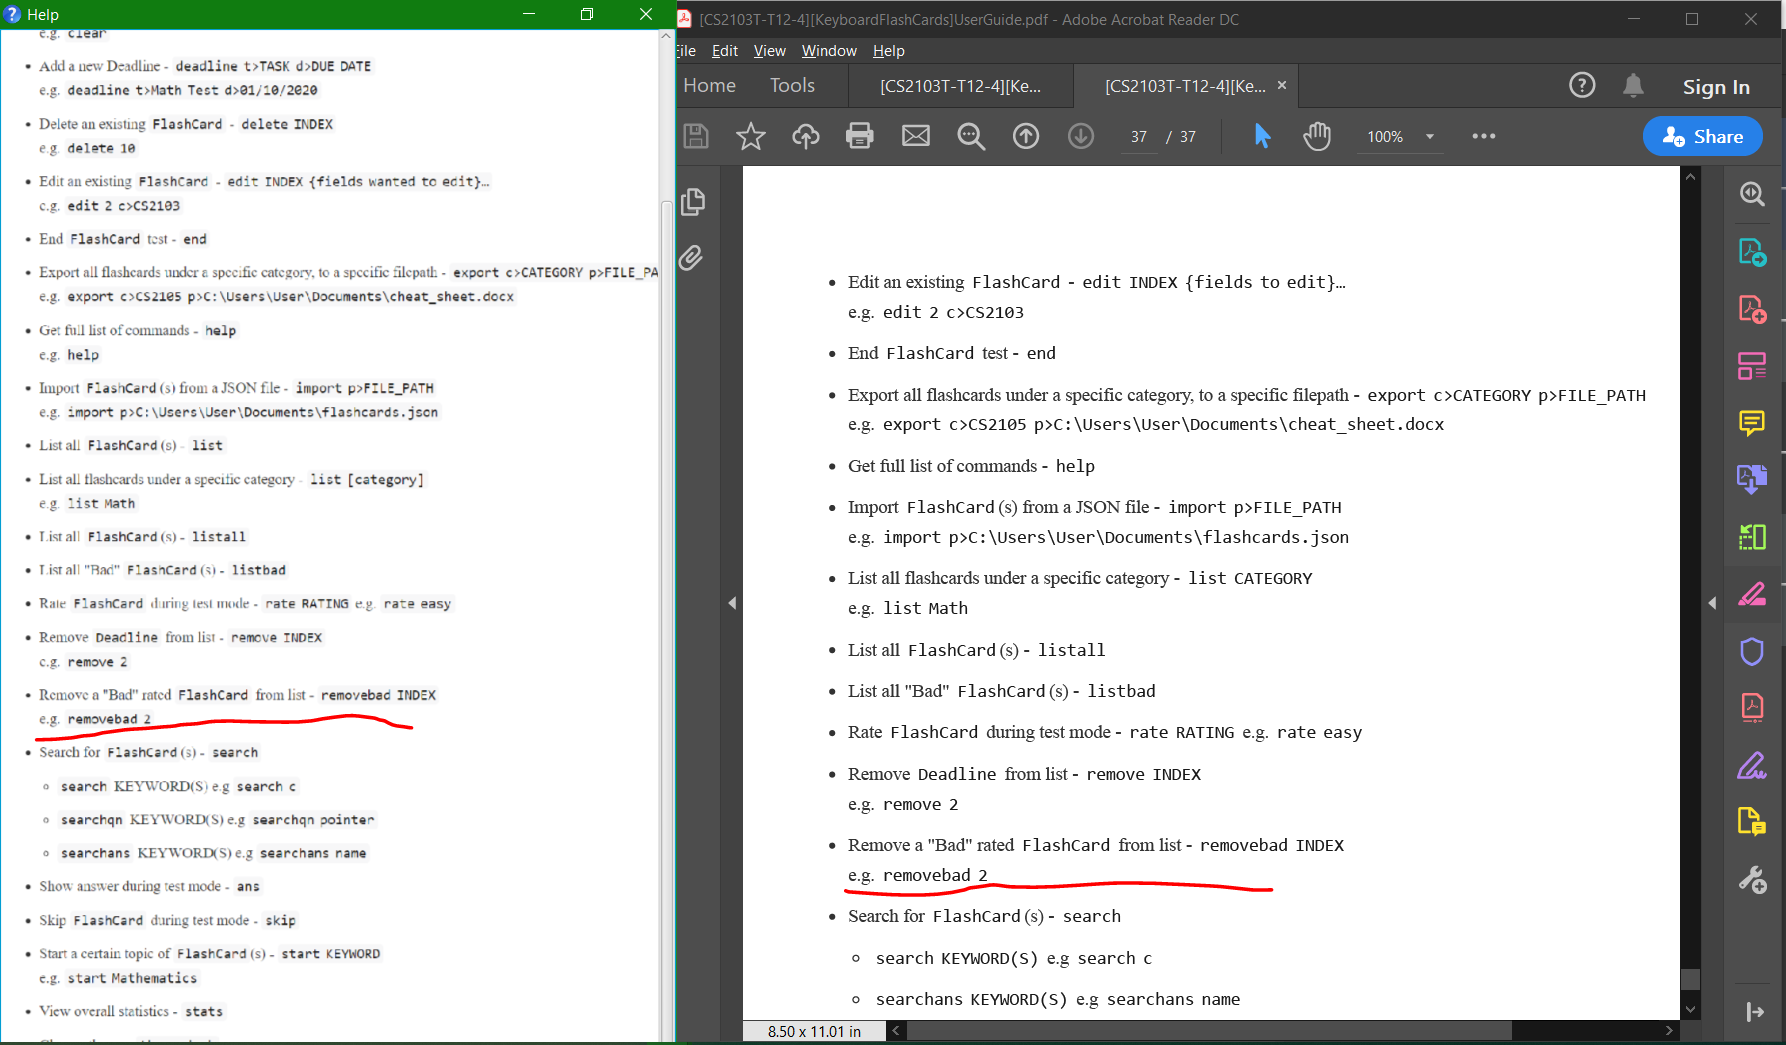Choose the selection arrow tool

[1262, 136]
